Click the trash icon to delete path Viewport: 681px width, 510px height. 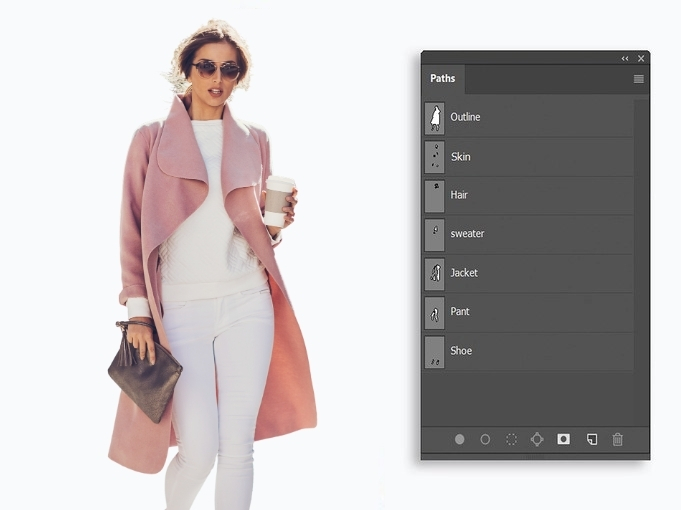tap(617, 439)
